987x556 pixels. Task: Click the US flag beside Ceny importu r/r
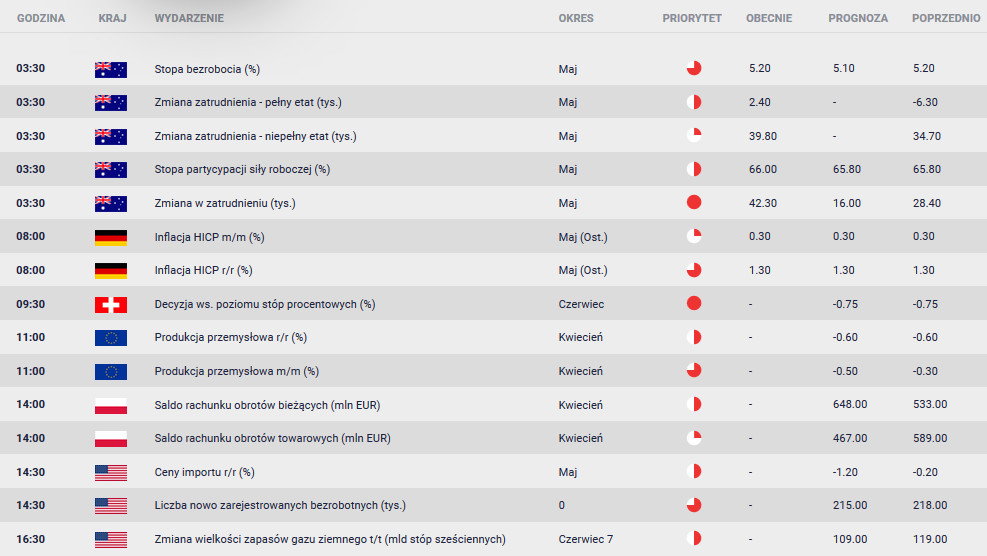pos(111,473)
